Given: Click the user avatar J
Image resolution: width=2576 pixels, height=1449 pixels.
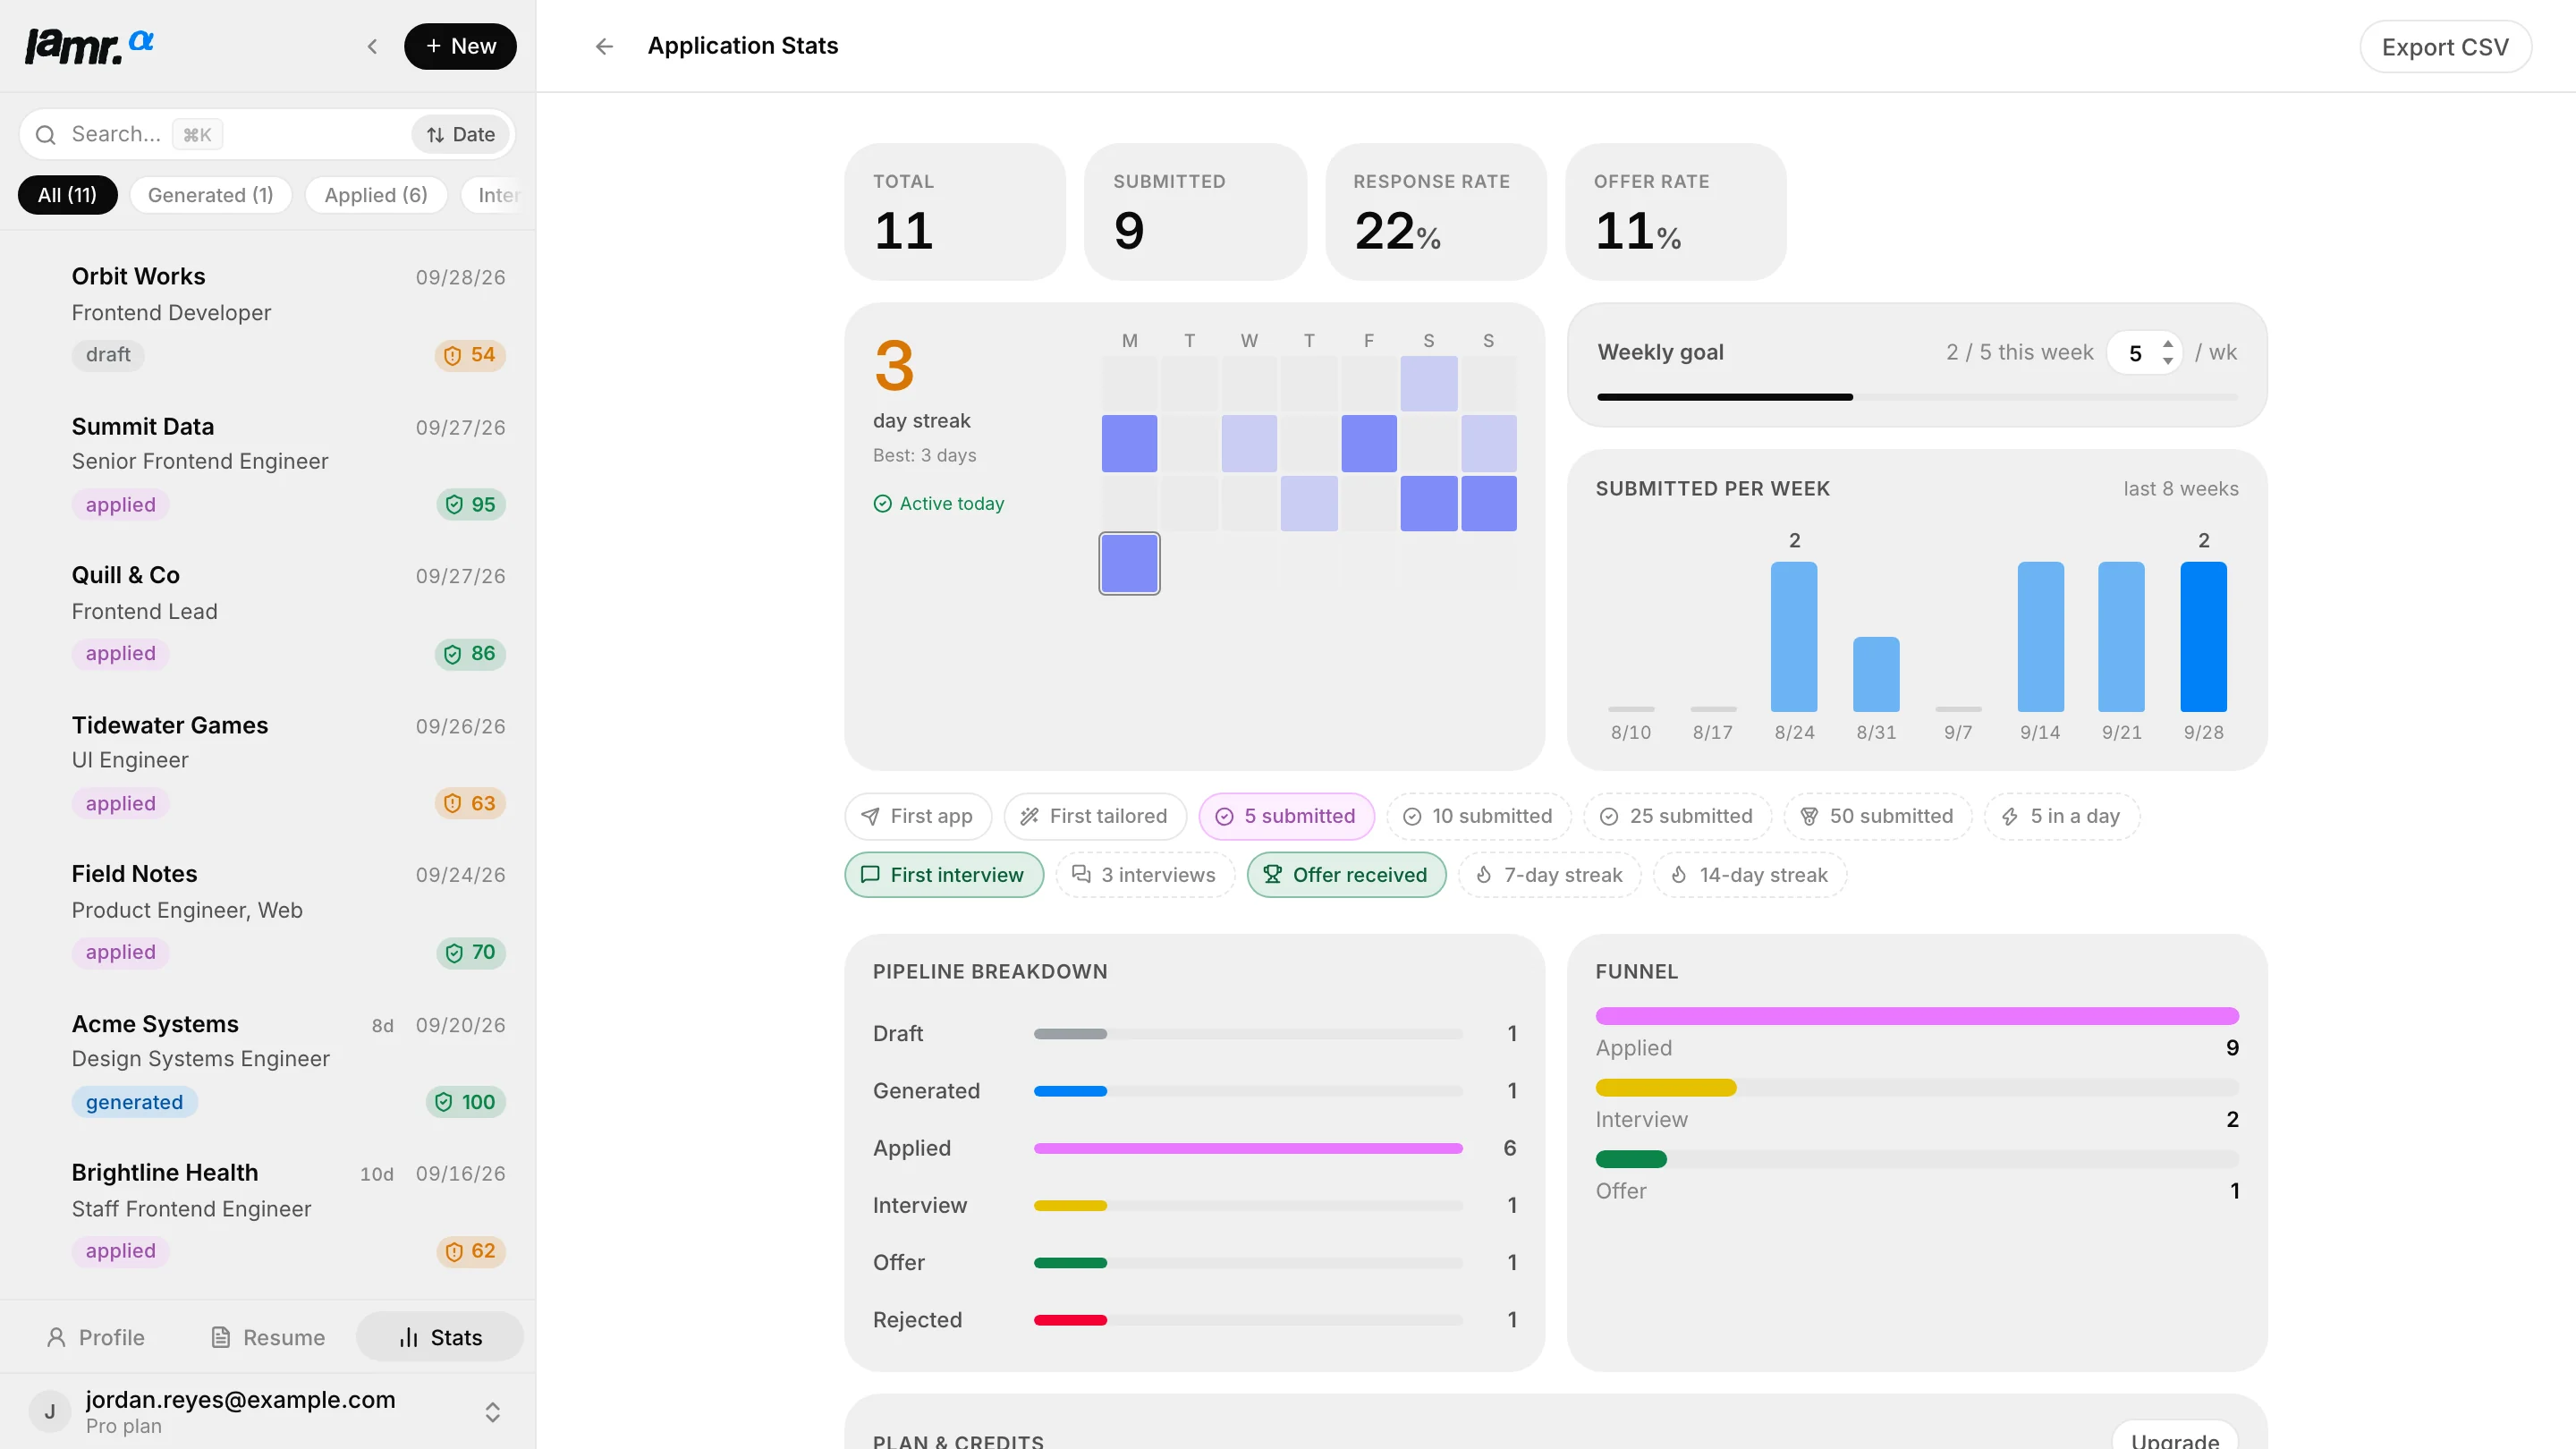Looking at the screenshot, I should coord(50,1412).
